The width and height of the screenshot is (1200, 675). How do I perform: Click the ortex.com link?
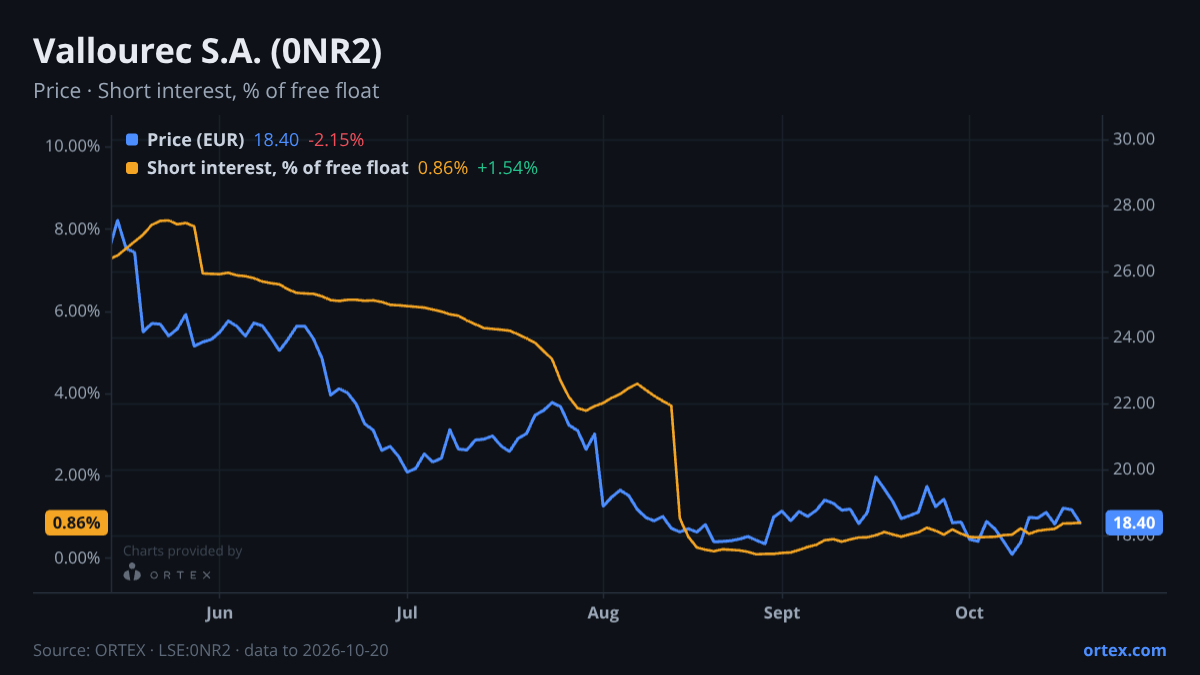[x=1124, y=650]
